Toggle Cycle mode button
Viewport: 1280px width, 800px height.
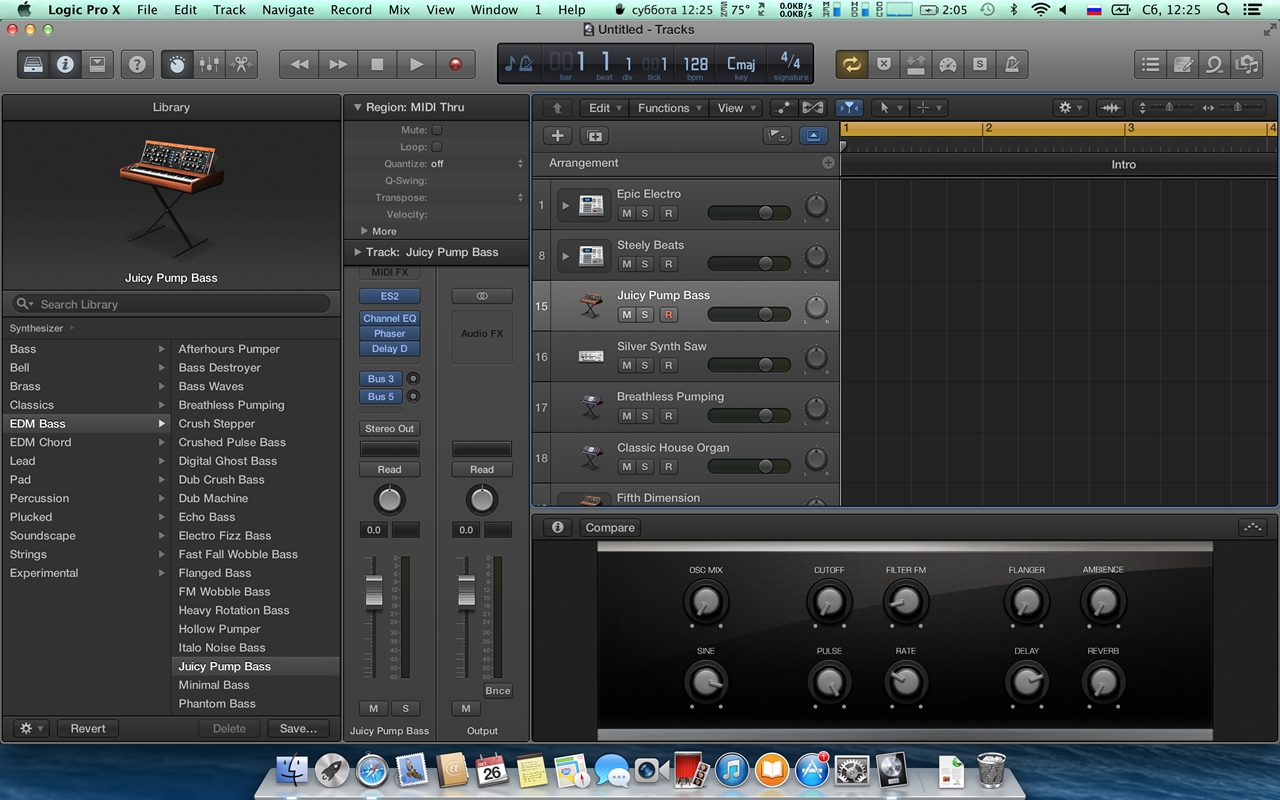(x=851, y=64)
